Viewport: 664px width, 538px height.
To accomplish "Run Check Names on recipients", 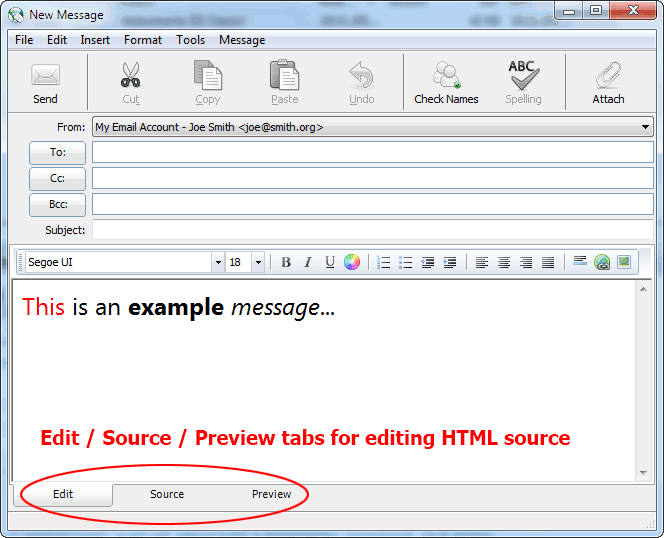I will [446, 83].
